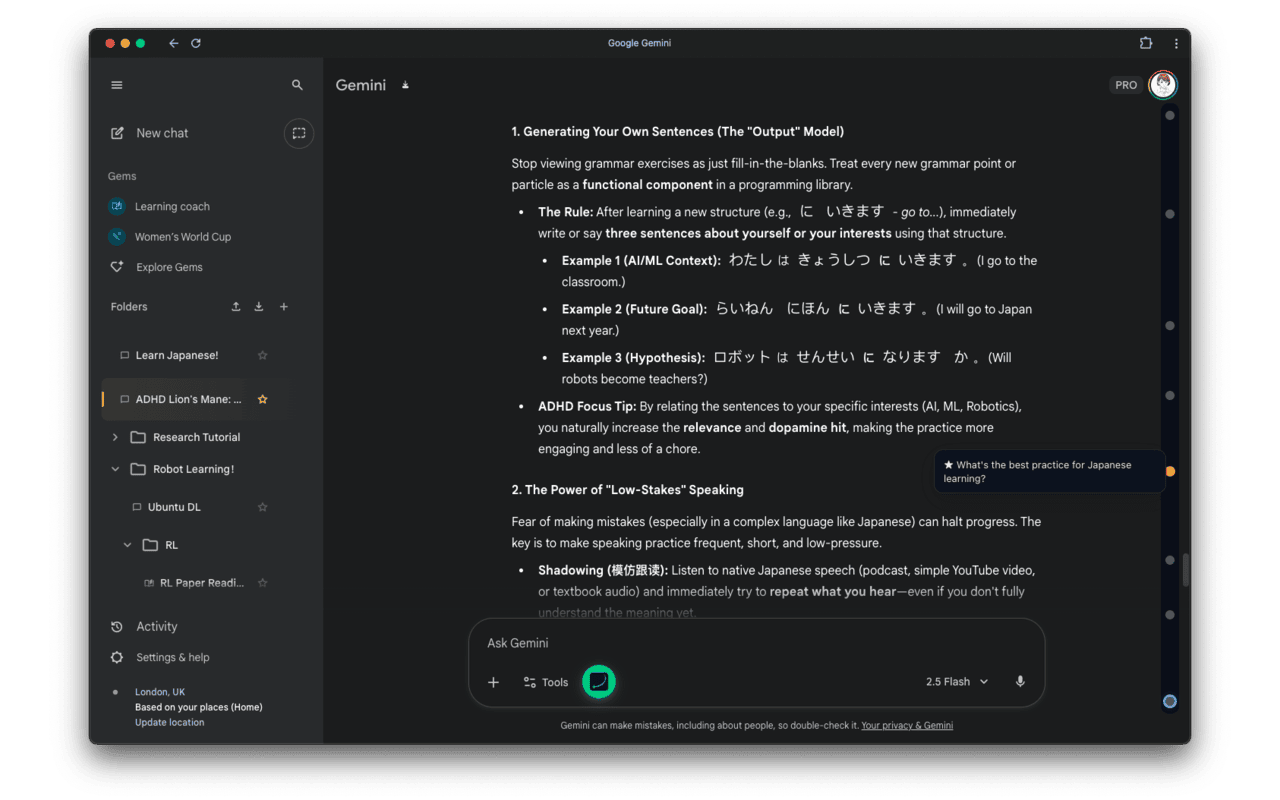Screen dimensions: 1280x800
Task: Open the 2.5 Flash model dropdown
Action: (x=956, y=682)
